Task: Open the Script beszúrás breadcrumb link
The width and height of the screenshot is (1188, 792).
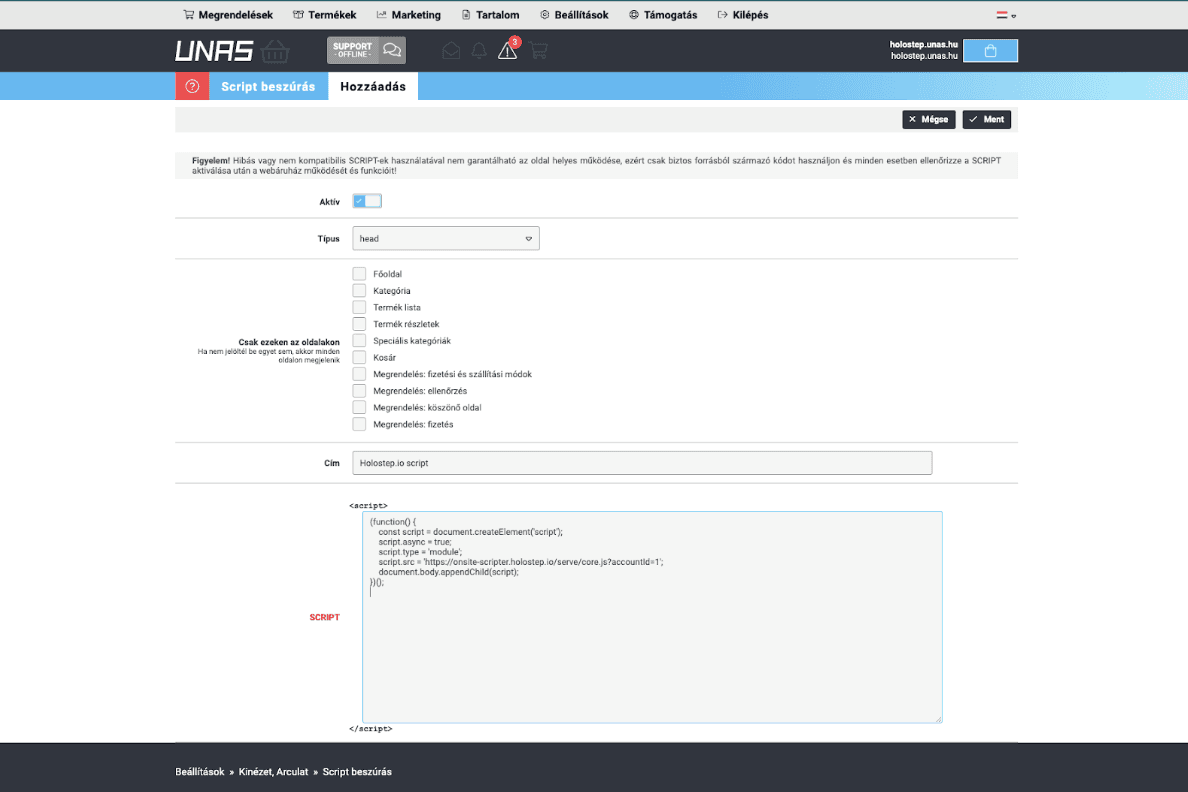Action: [x=357, y=772]
